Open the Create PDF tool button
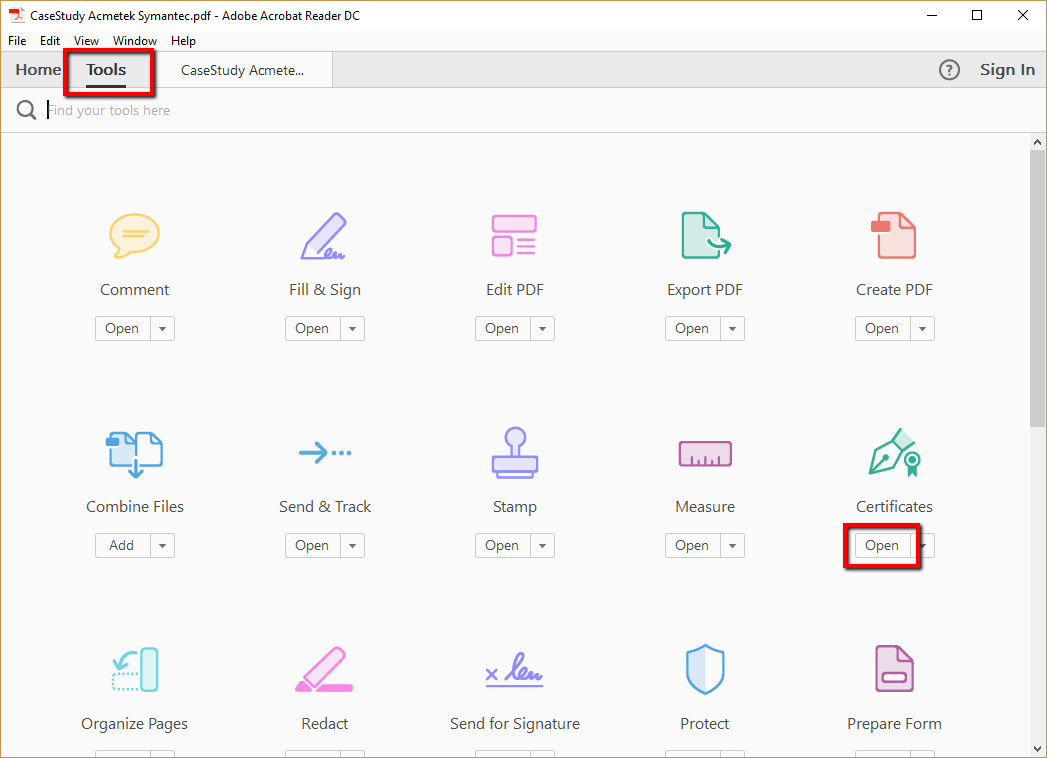The height and width of the screenshot is (758, 1047). pyautogui.click(x=882, y=329)
